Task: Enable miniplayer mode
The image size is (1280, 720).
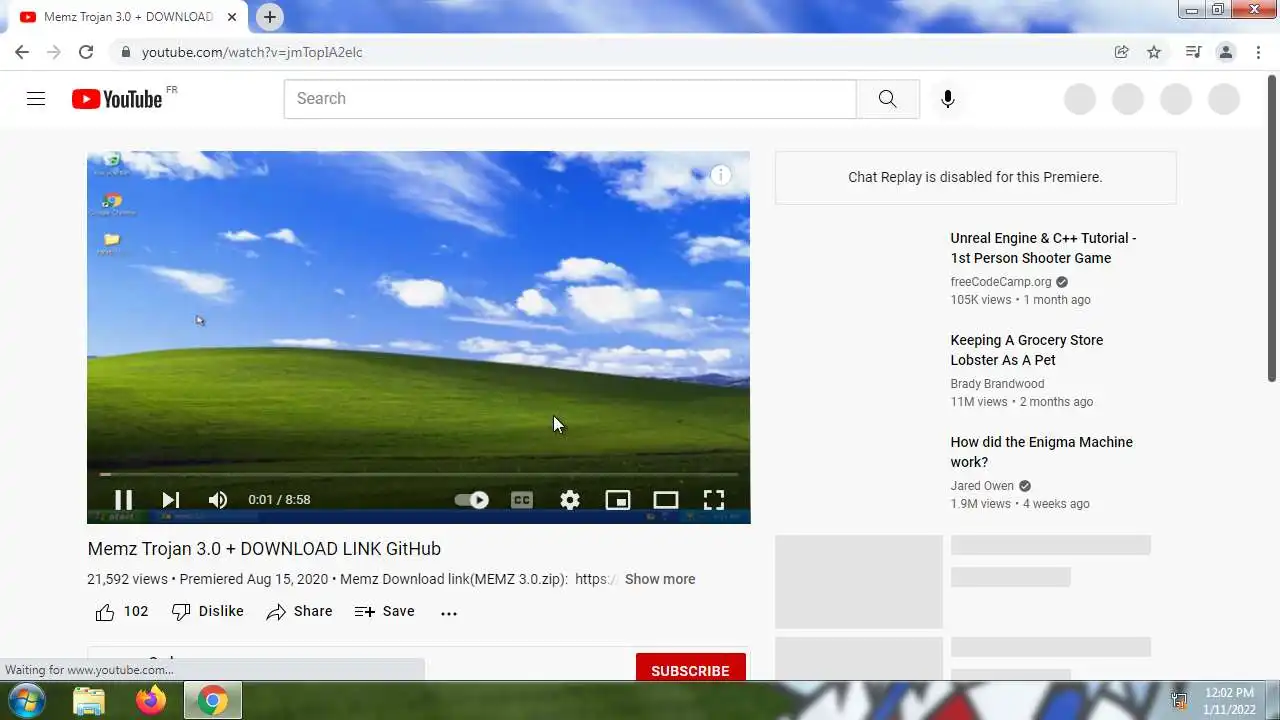Action: click(x=618, y=500)
